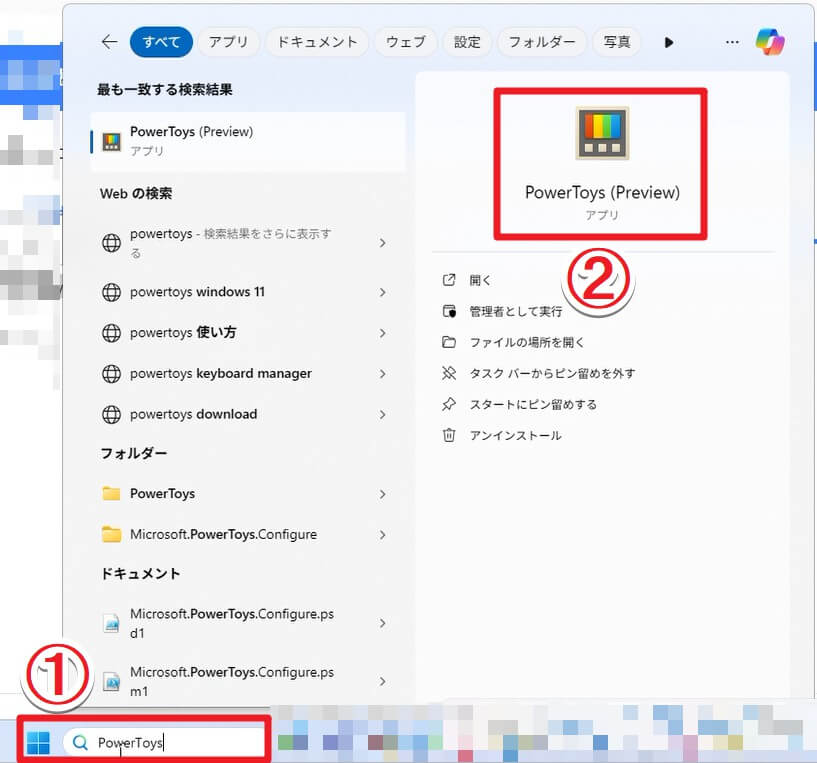This screenshot has width=817, height=763.
Task: Expand chevron for Microsoft.PowerToys.Configure.psm1
Action: click(382, 682)
